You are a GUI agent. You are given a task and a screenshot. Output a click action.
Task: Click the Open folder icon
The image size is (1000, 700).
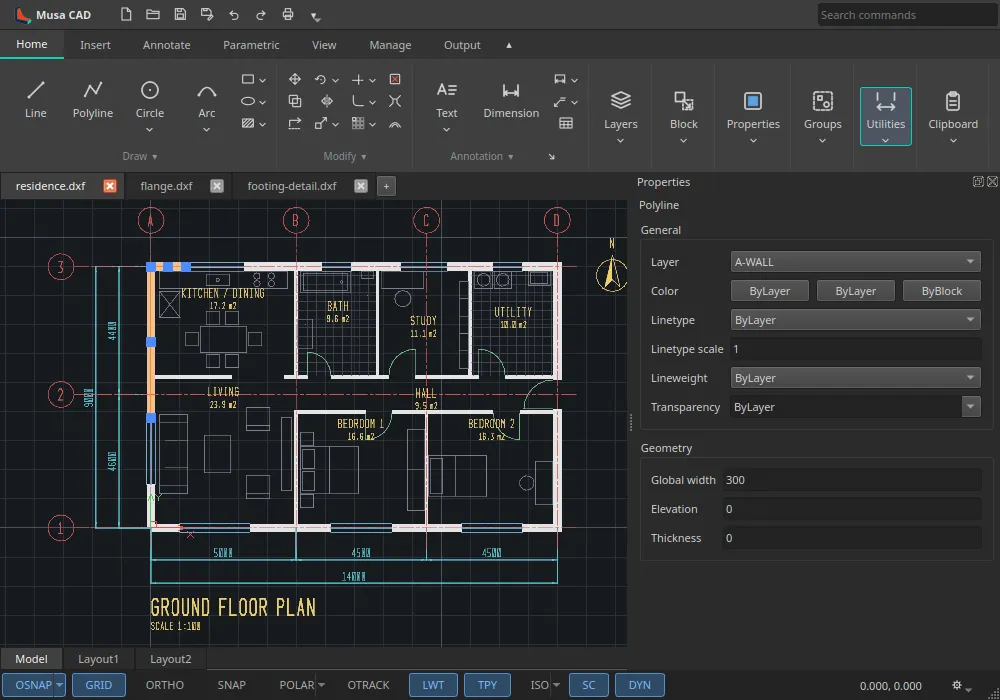click(x=153, y=14)
